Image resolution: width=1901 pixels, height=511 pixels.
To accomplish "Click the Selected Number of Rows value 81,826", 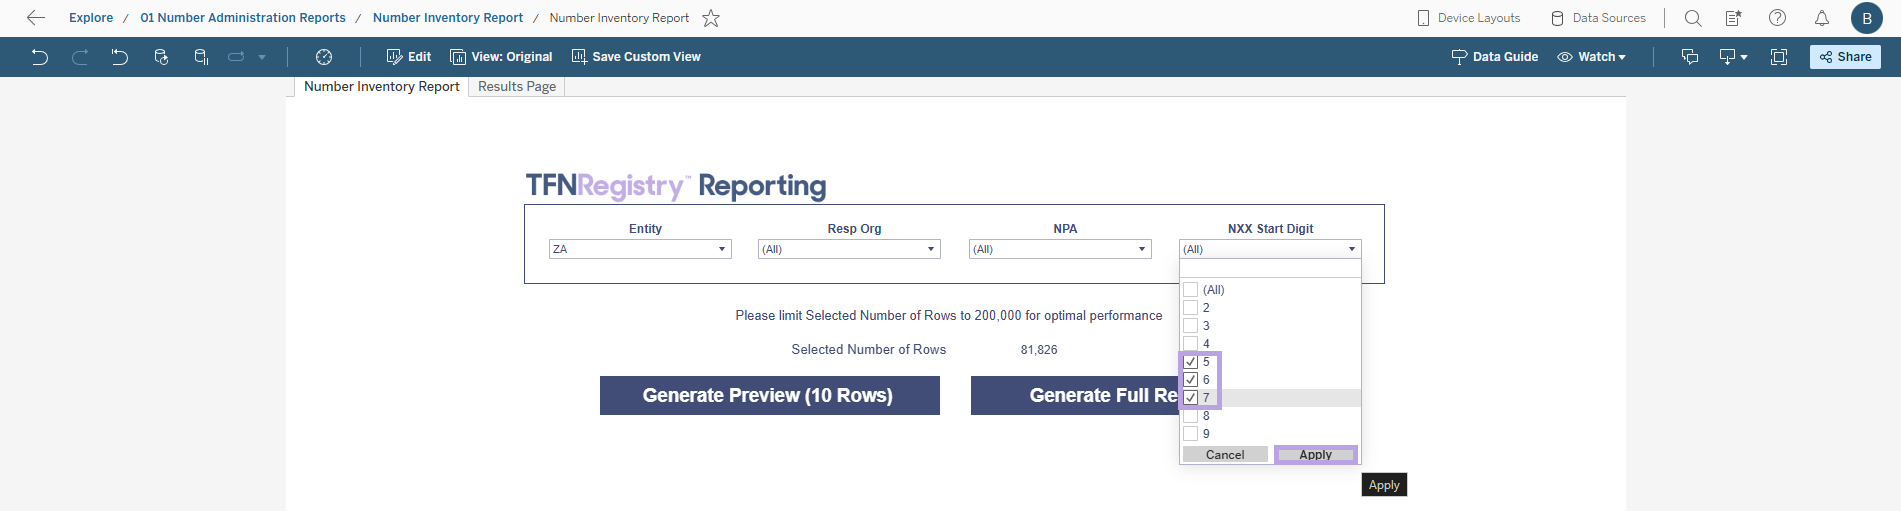I will pos(1039,350).
